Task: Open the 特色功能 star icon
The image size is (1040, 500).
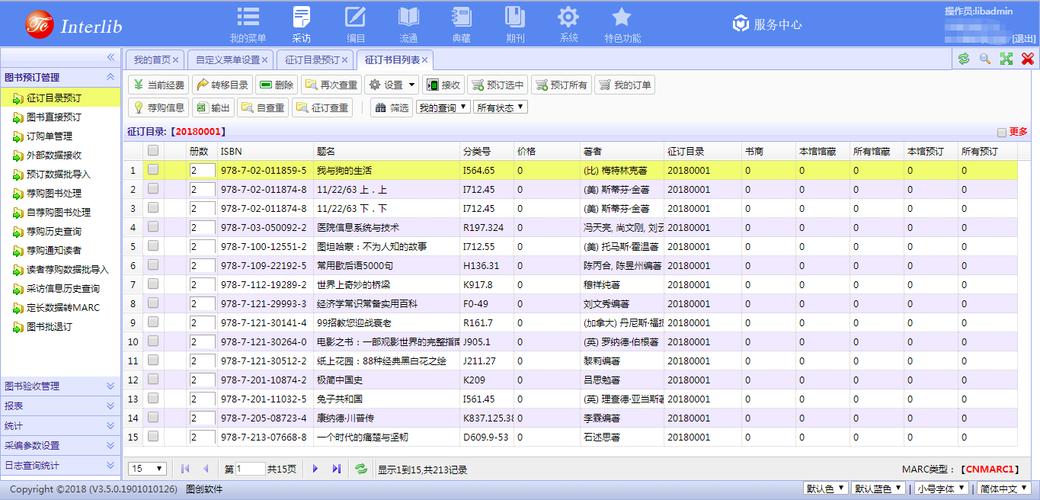Action: 622,24
